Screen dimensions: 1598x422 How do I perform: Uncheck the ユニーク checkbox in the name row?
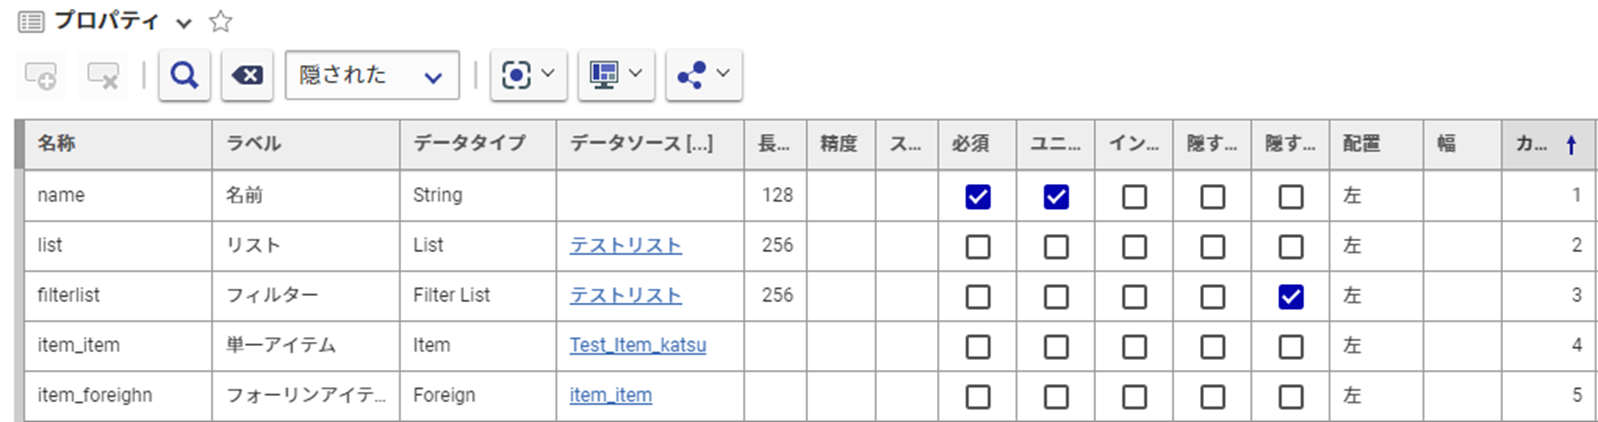pyautogui.click(x=1056, y=197)
